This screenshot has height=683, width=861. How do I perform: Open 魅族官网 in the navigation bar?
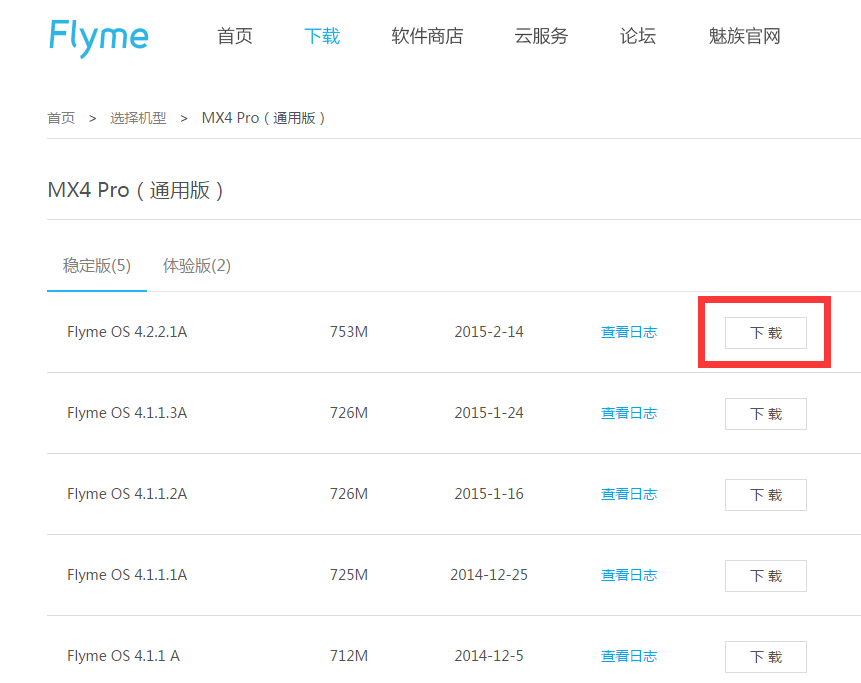pyautogui.click(x=744, y=37)
